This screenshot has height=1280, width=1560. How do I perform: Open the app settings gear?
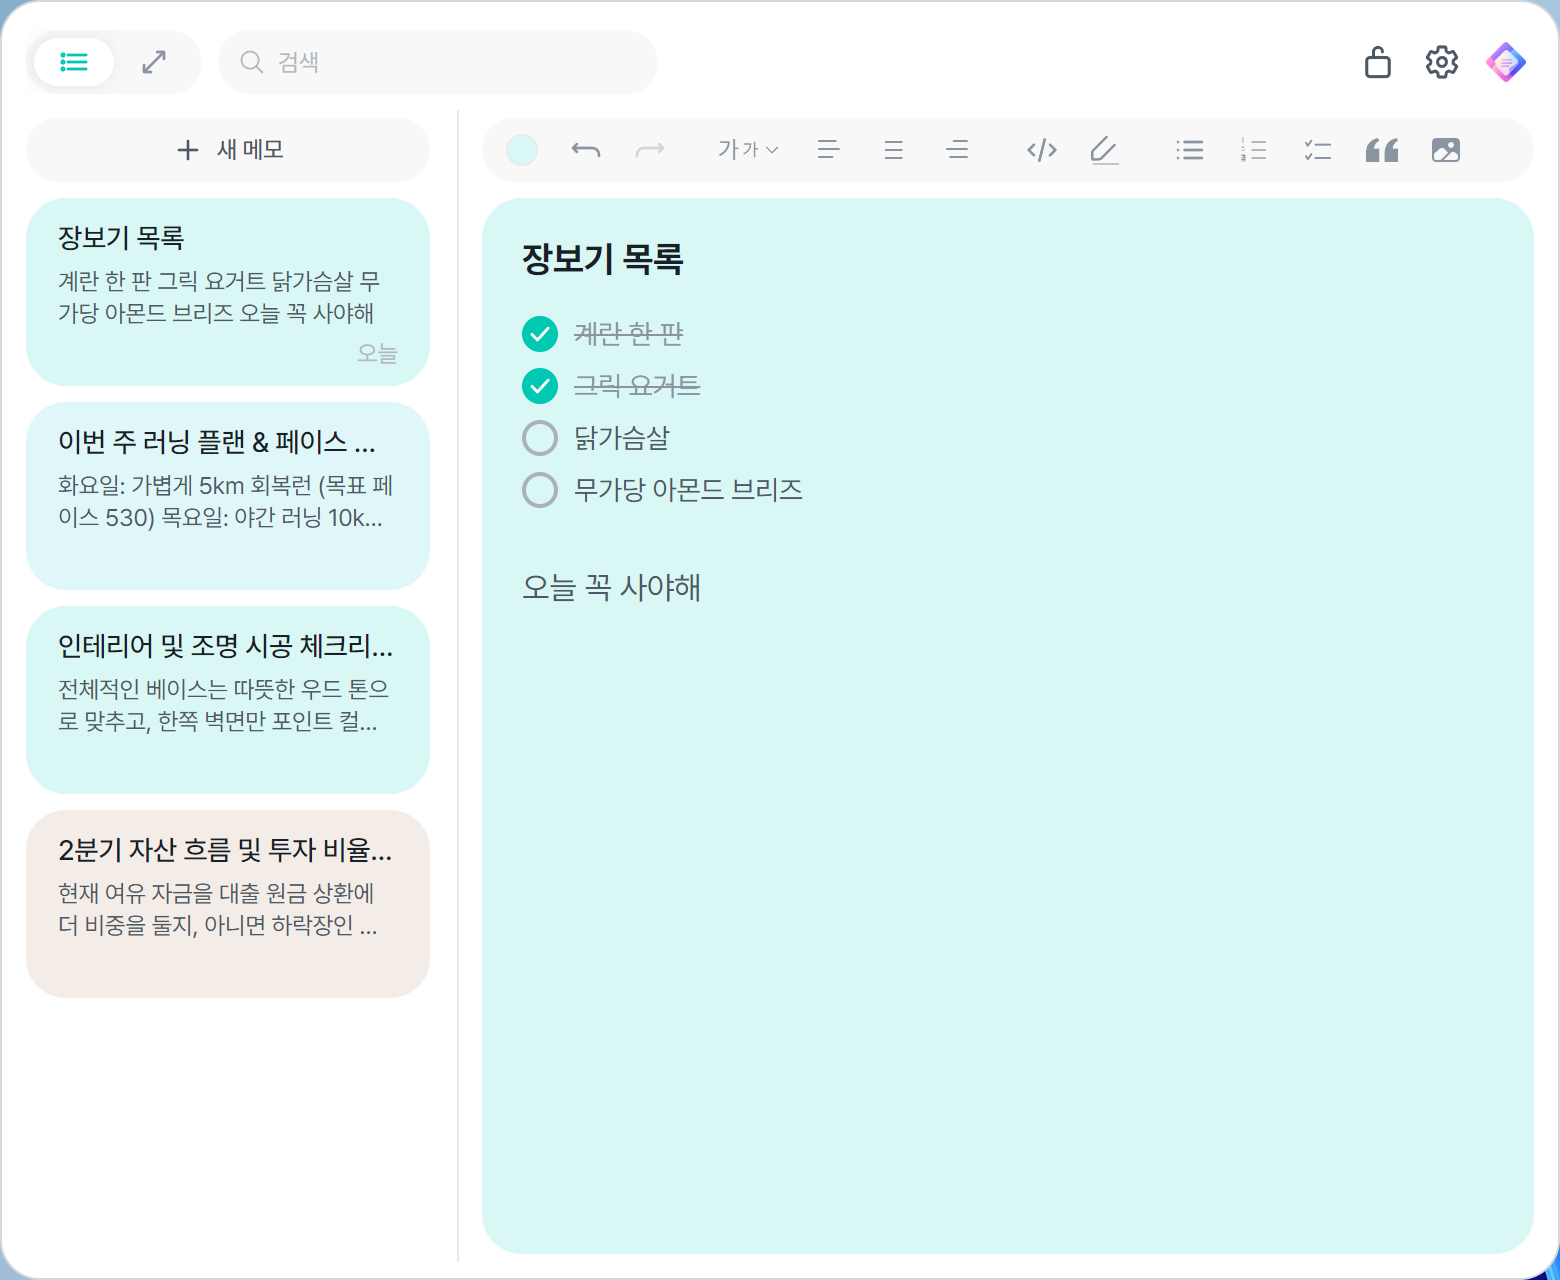coord(1441,61)
